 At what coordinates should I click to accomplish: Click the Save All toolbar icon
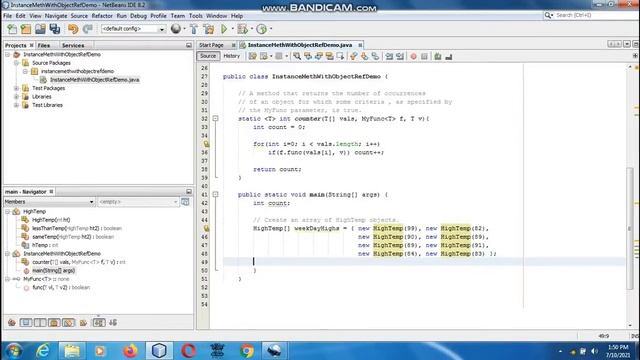click(54, 29)
